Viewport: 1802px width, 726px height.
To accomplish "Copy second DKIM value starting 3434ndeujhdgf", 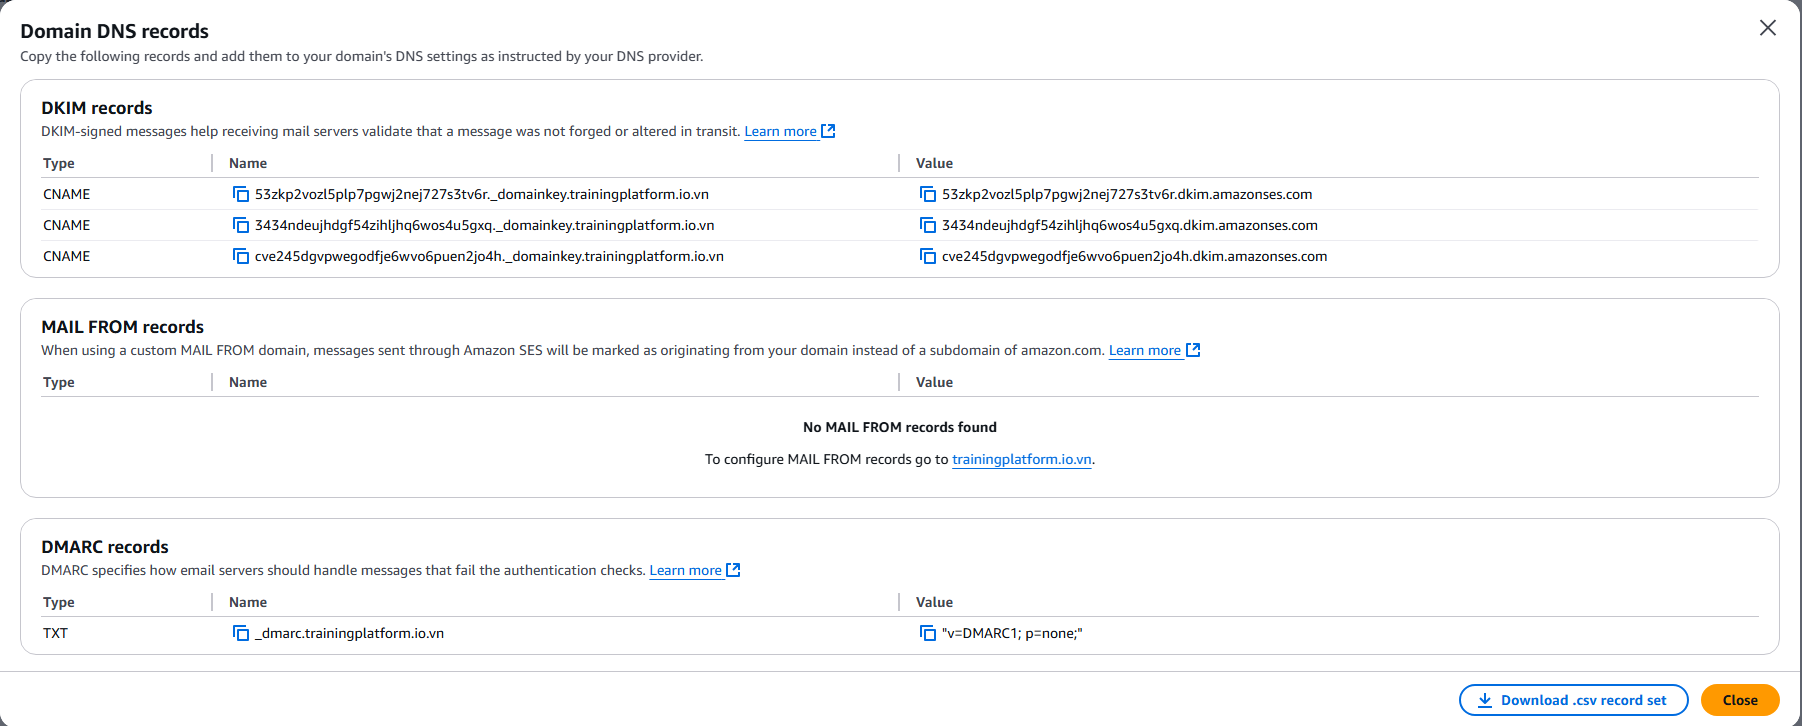I will click(x=928, y=225).
